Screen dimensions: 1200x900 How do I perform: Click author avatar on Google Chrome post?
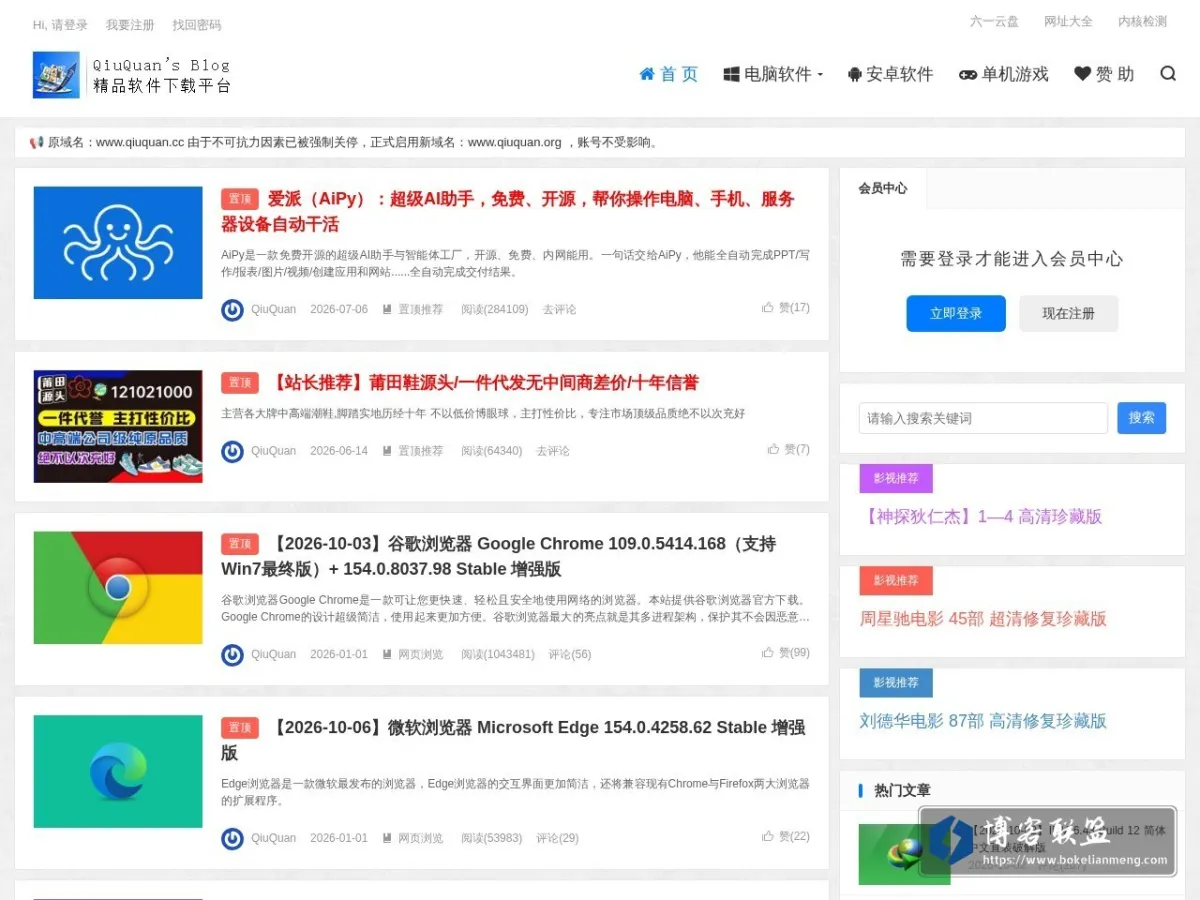pyautogui.click(x=232, y=655)
